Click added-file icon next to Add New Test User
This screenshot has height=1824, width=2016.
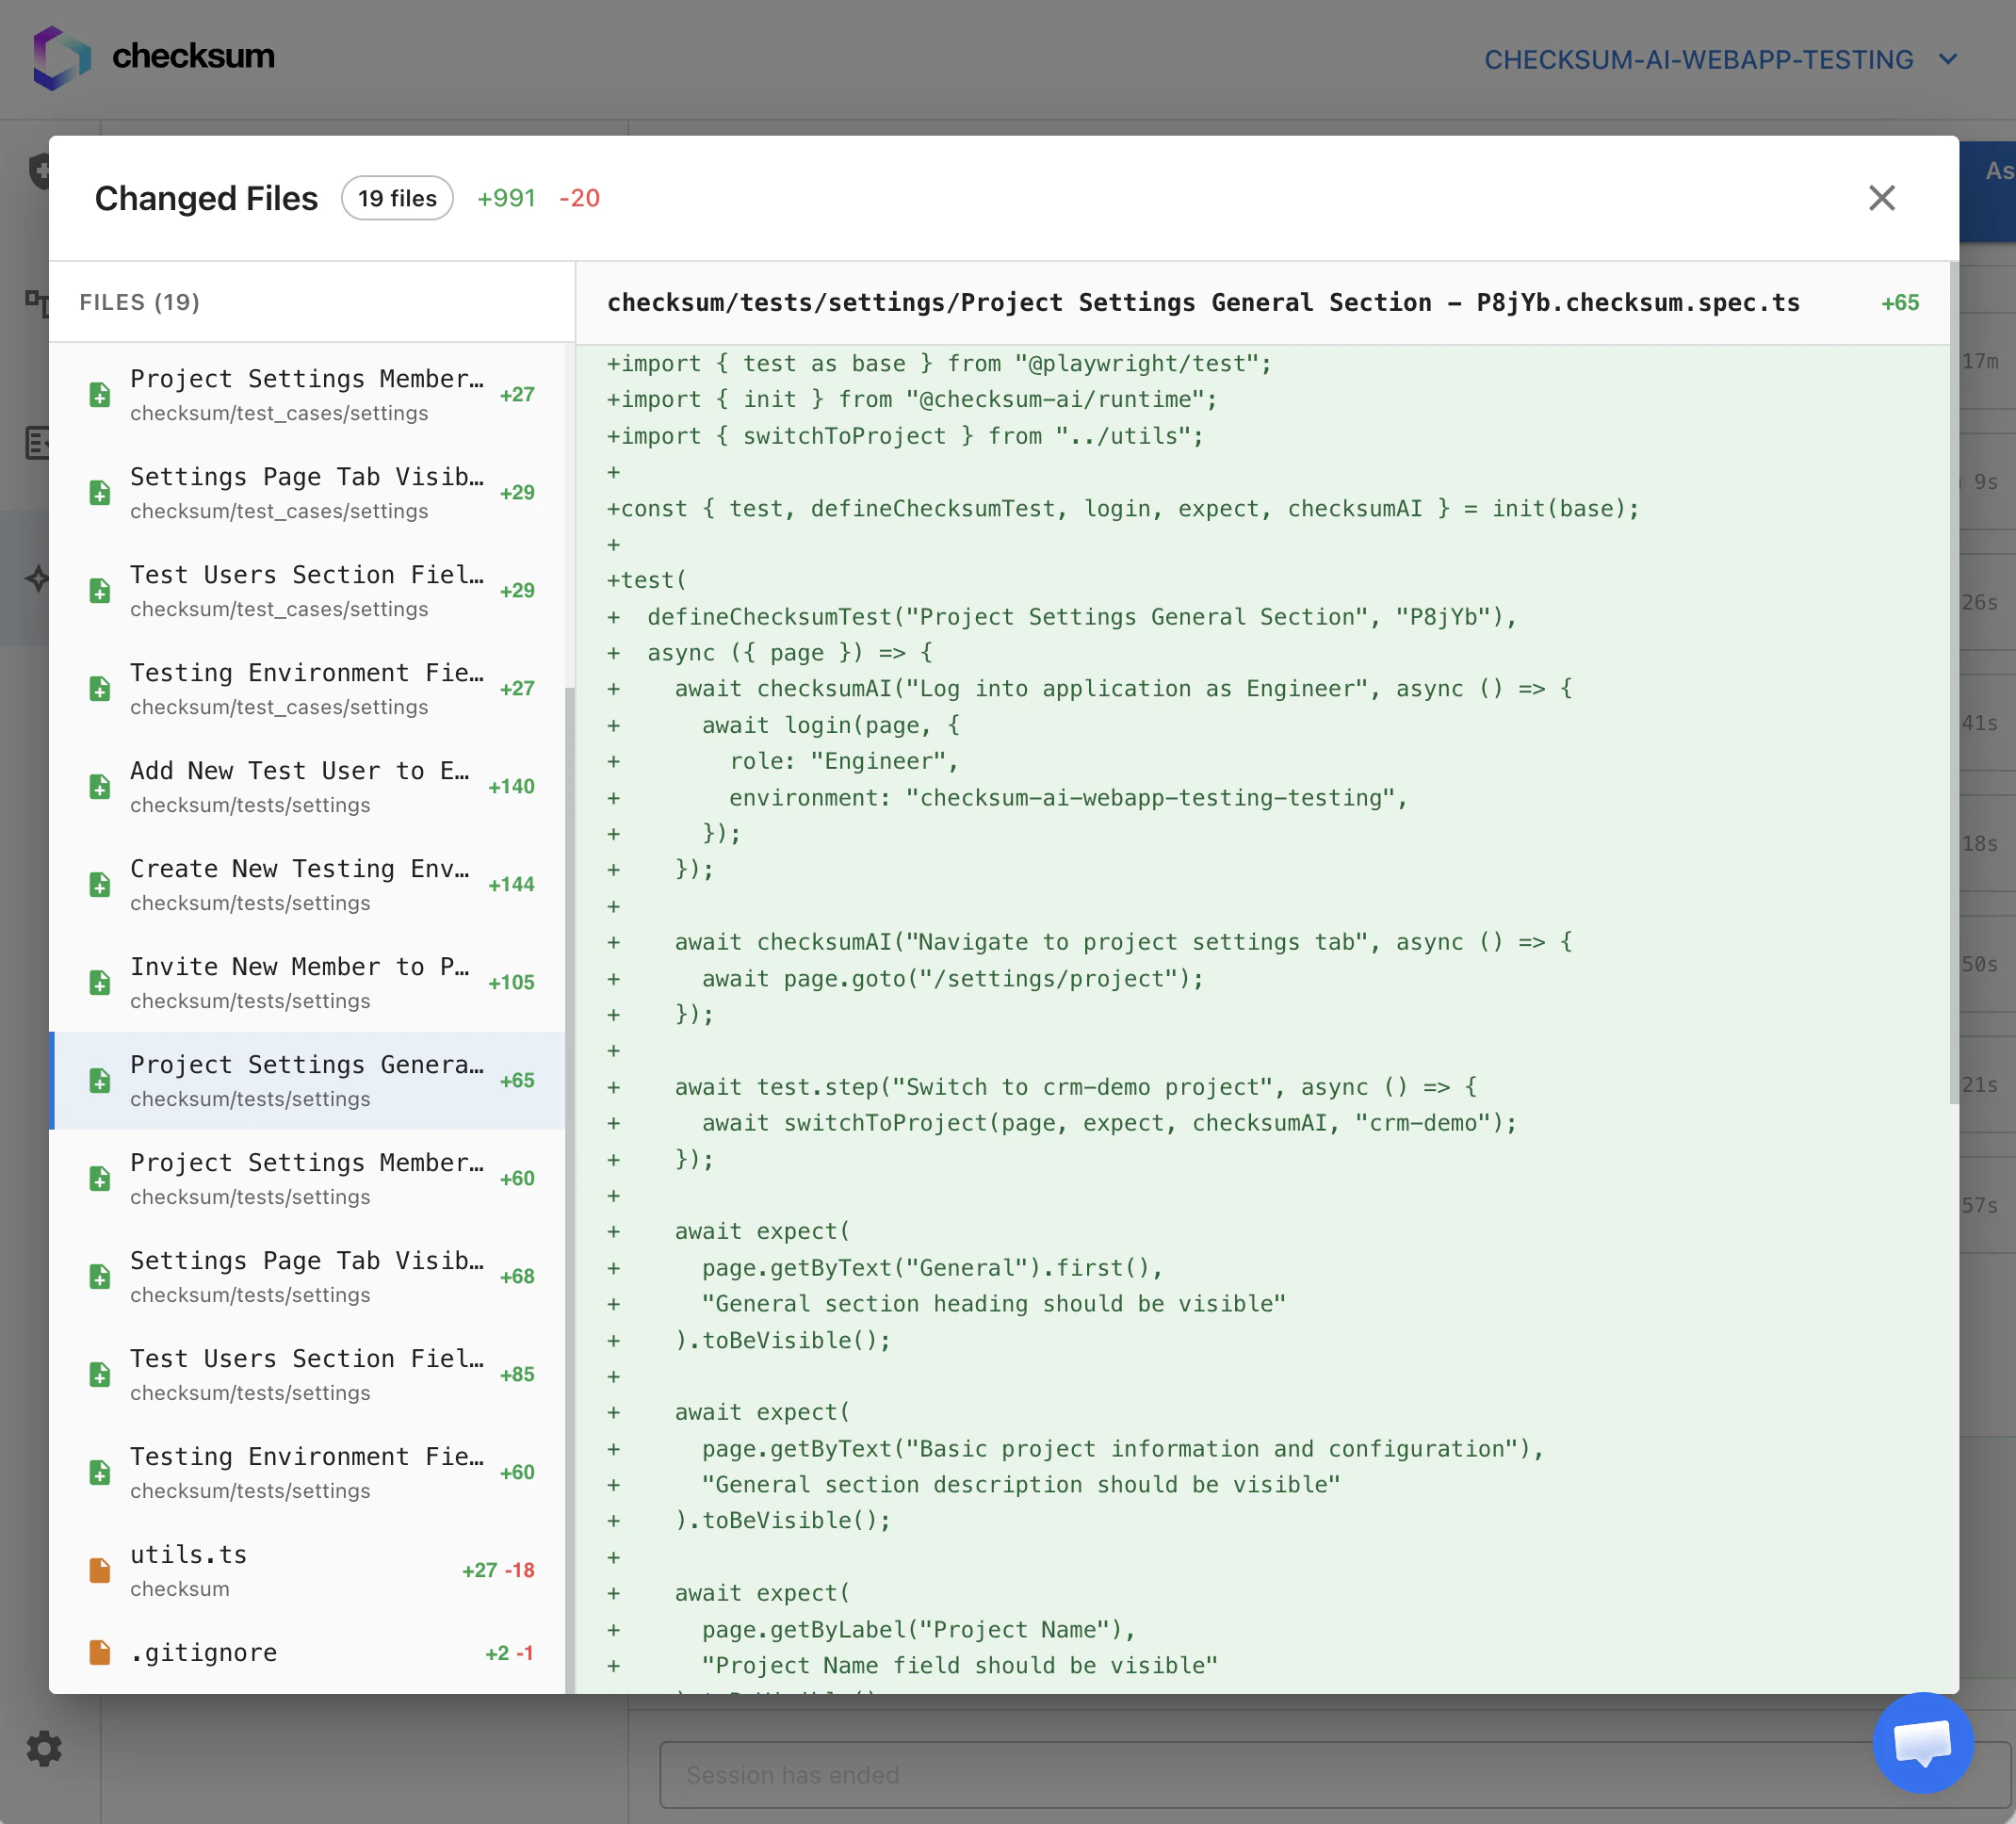tap(100, 786)
